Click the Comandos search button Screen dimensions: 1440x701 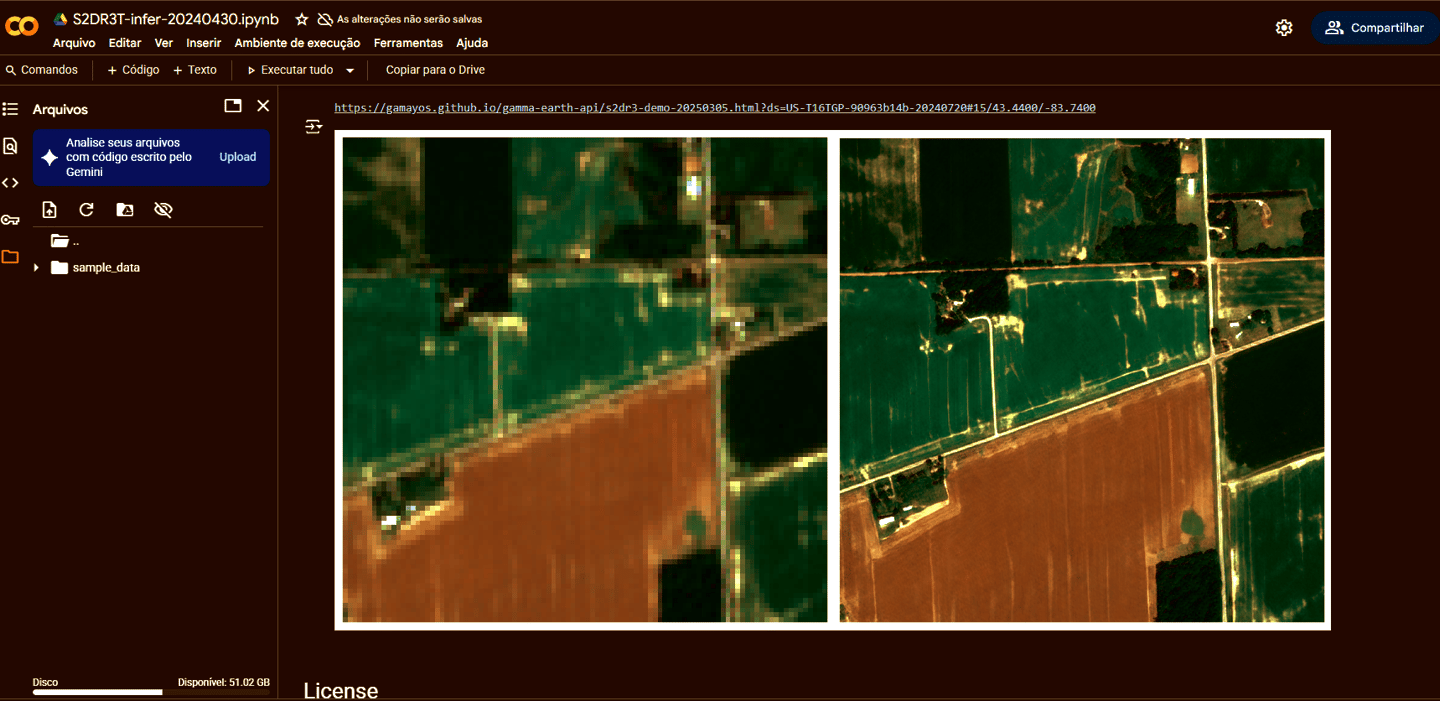point(42,70)
